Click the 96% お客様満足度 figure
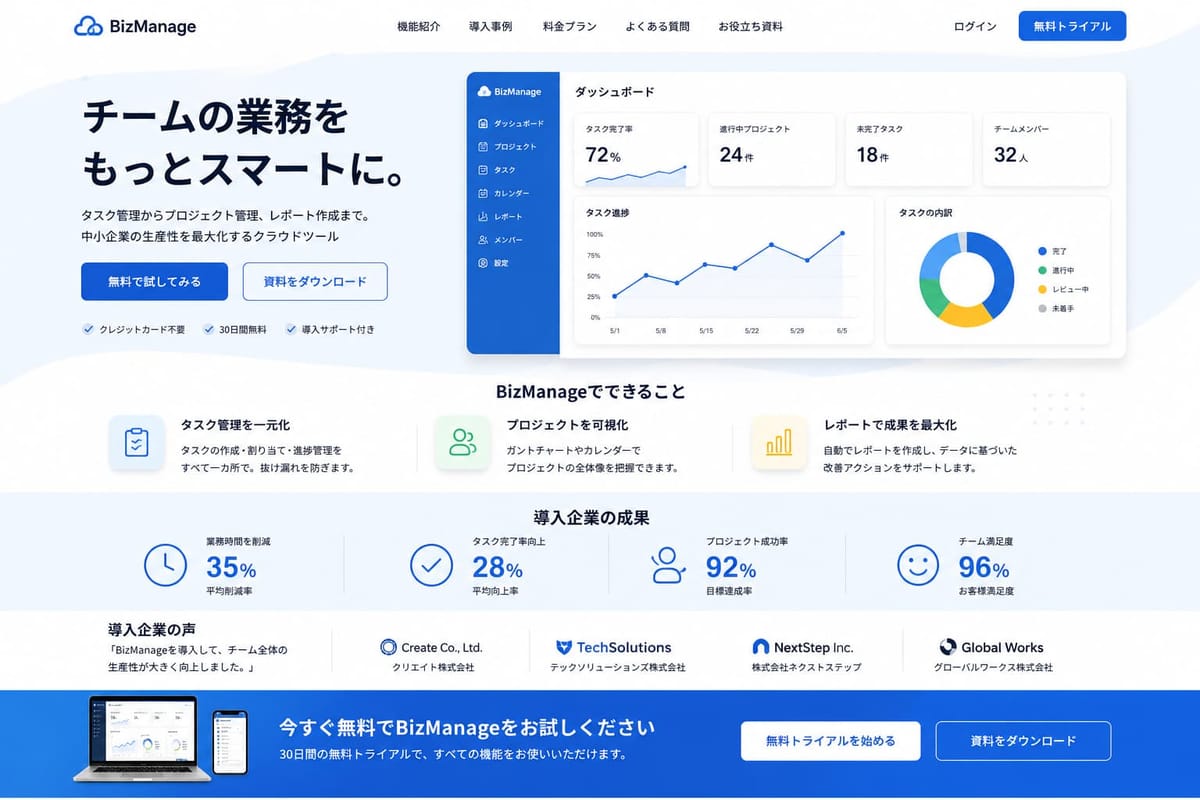 [x=984, y=568]
